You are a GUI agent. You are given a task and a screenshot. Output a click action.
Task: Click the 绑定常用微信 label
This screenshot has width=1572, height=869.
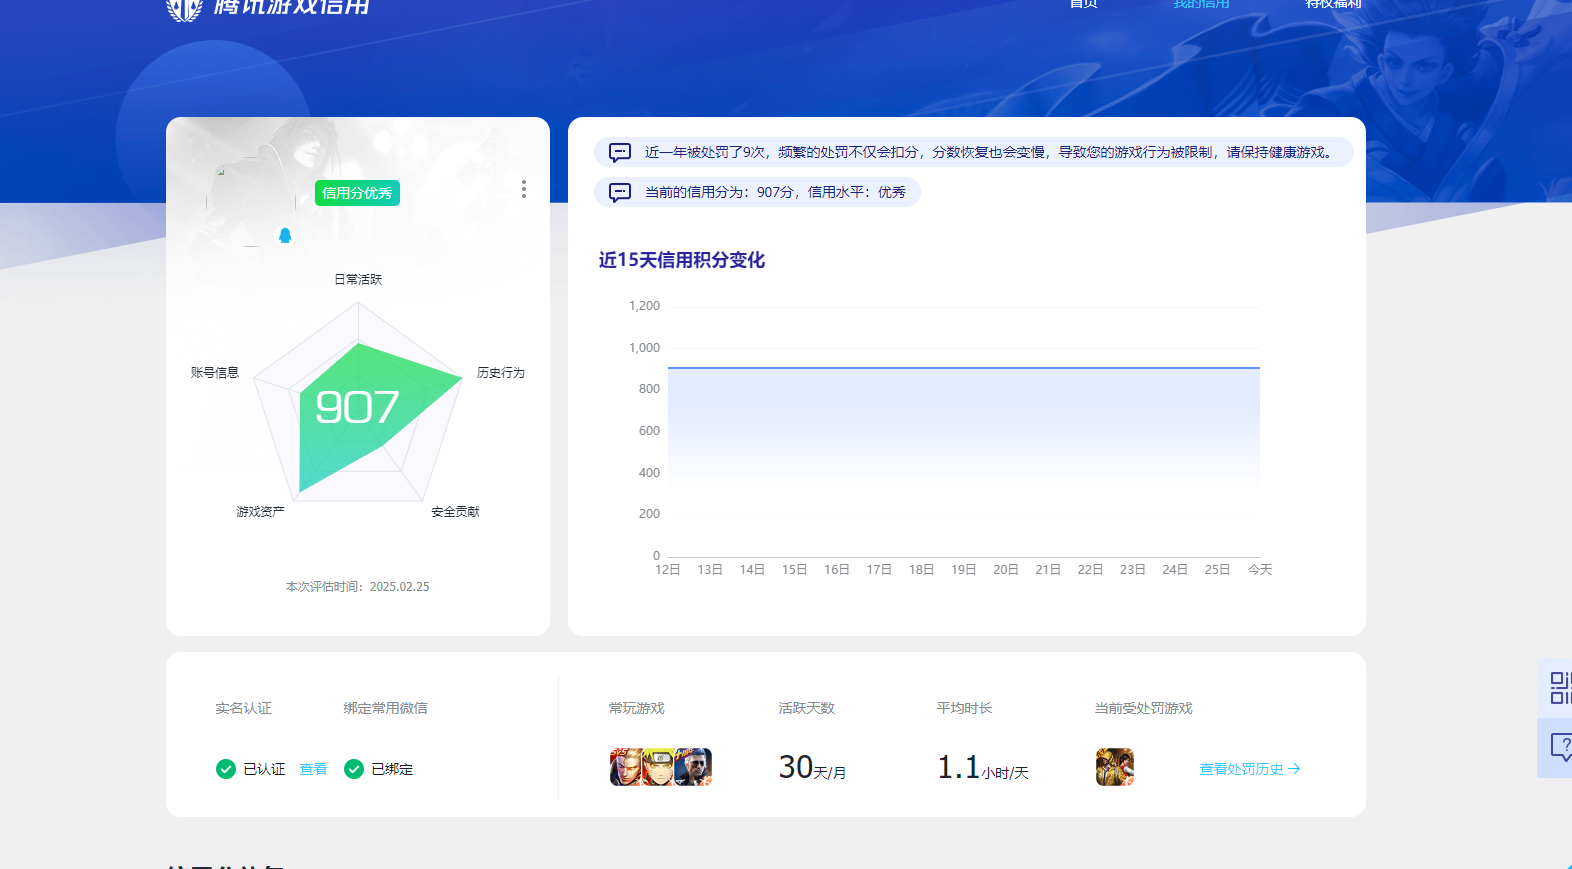pyautogui.click(x=386, y=708)
